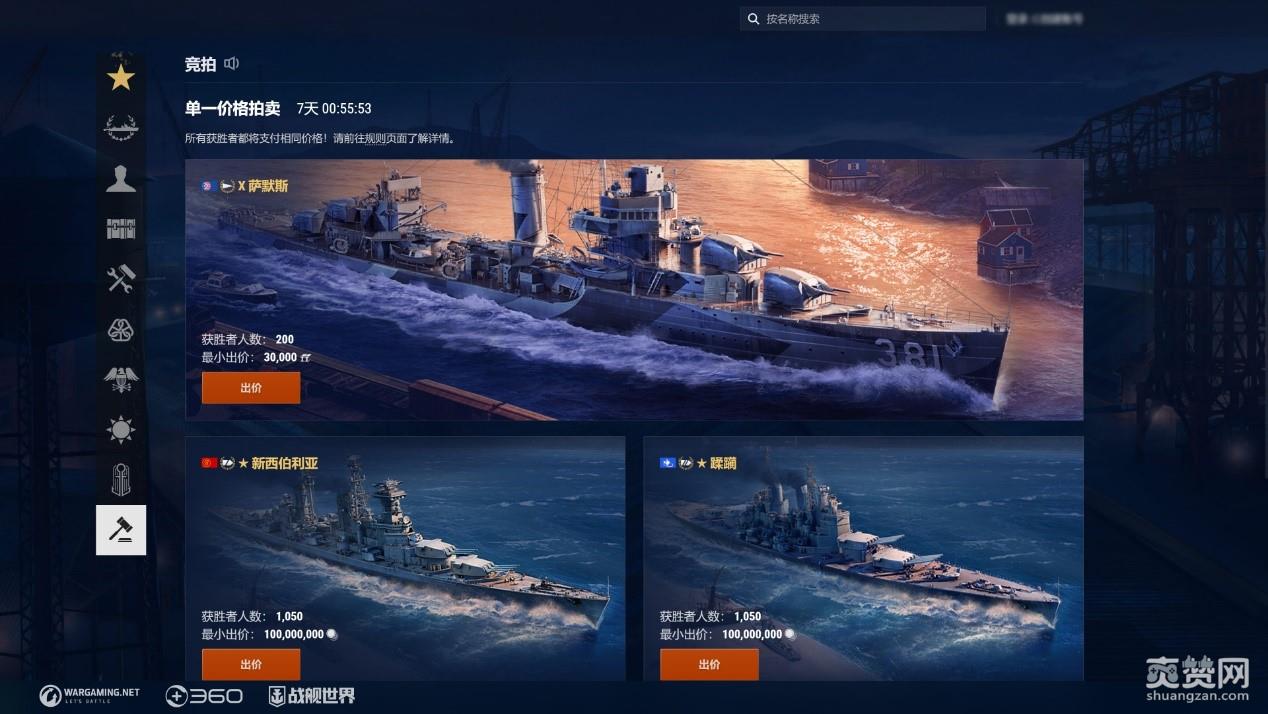The width and height of the screenshot is (1268, 714).
Task: Click 出价 for the 蹂躏 ship
Action: (x=709, y=664)
